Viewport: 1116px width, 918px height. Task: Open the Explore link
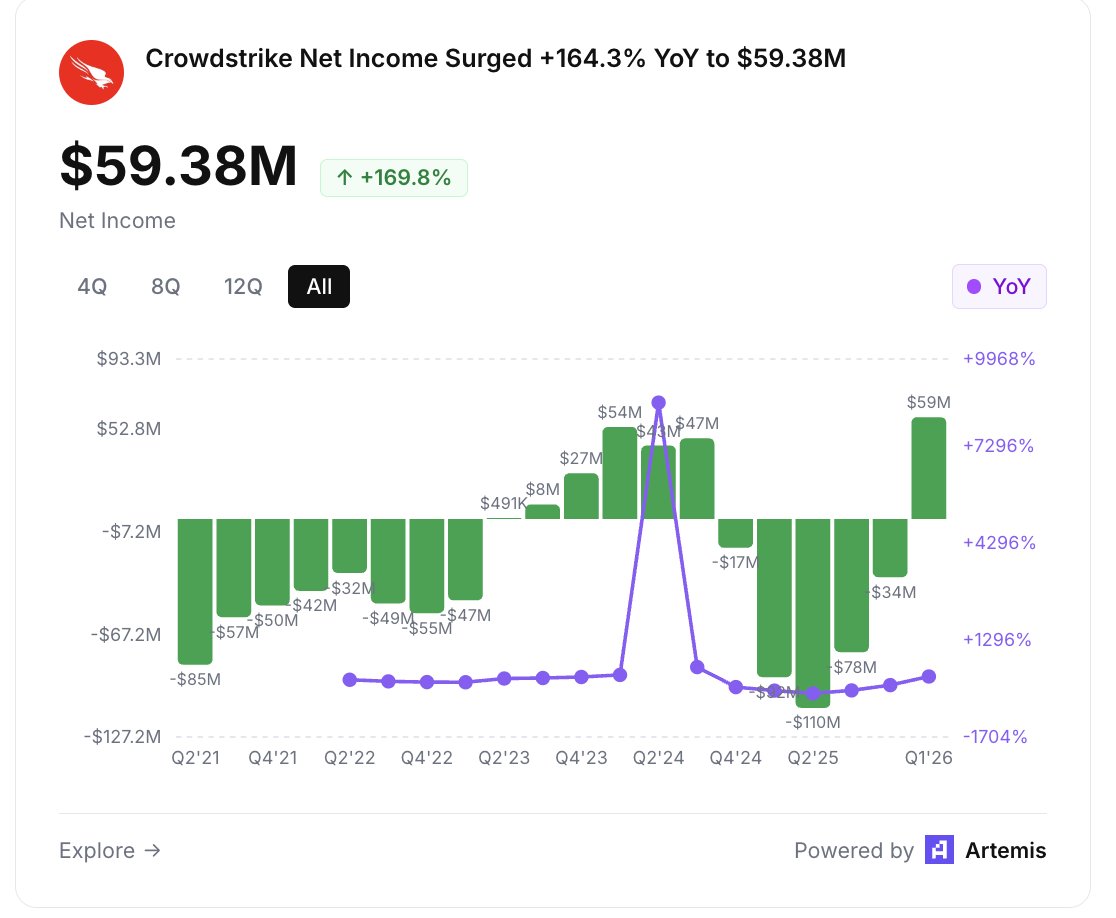(110, 850)
